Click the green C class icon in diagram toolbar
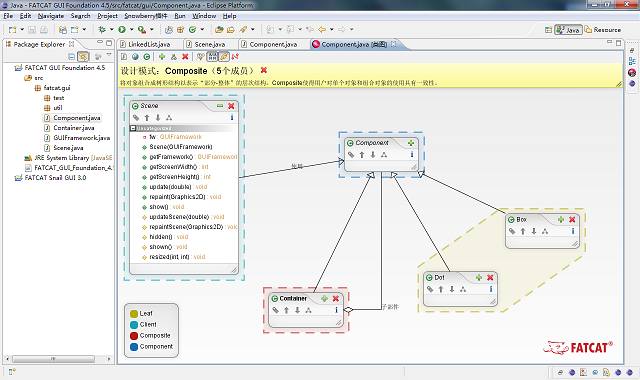 coord(147,57)
